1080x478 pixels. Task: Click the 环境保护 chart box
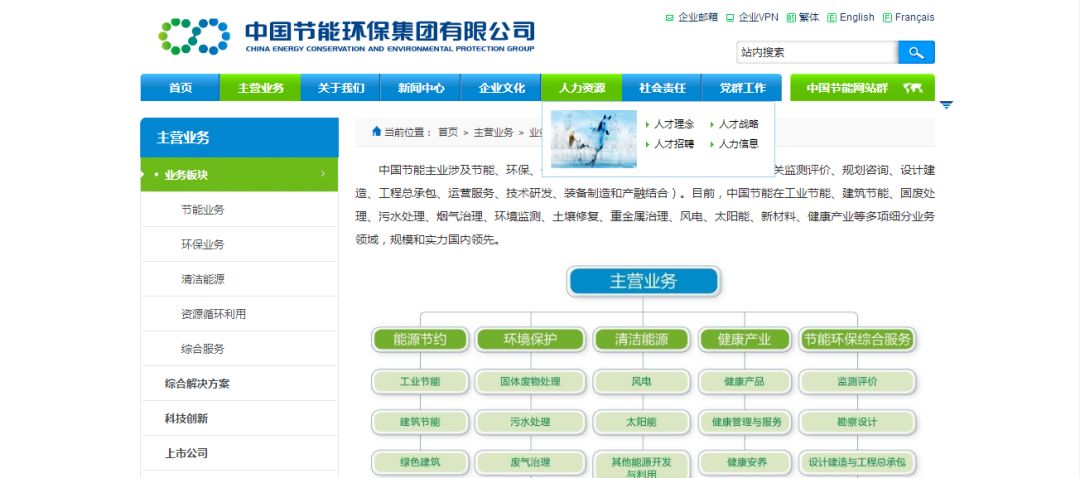[530, 340]
